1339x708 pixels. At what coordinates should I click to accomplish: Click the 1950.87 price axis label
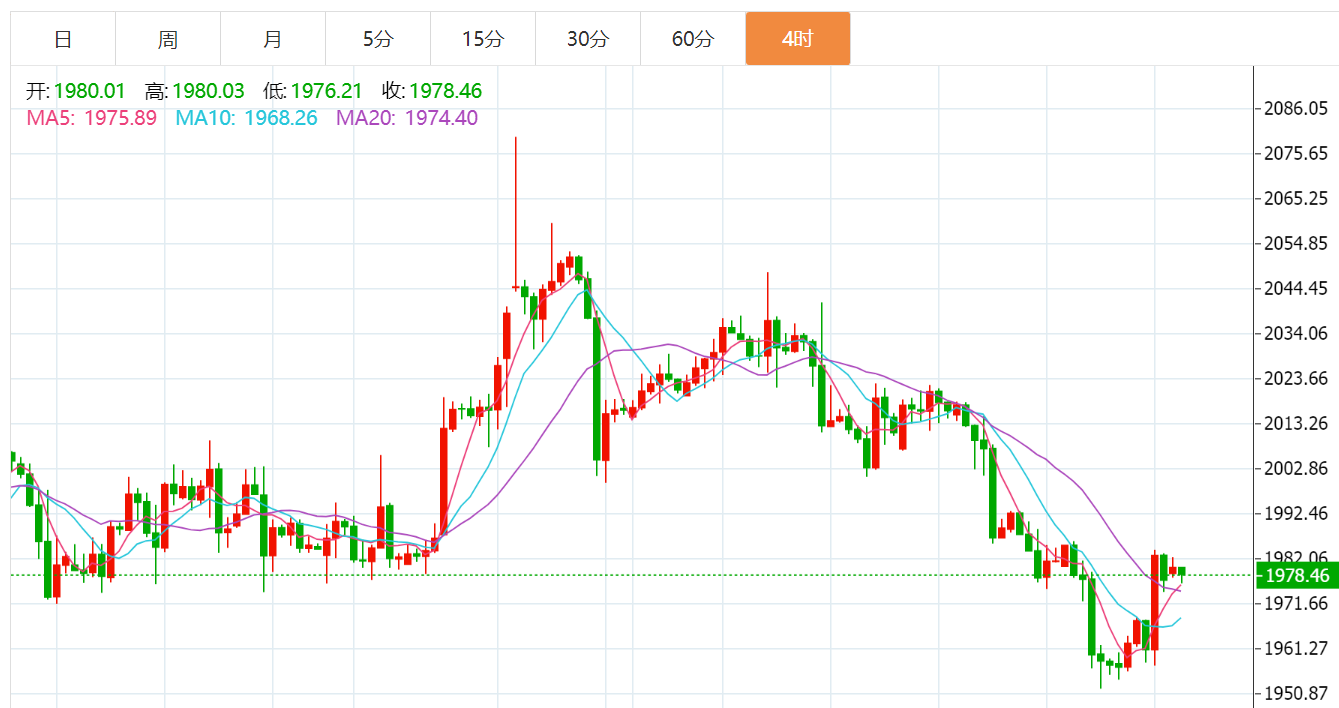click(x=1298, y=693)
